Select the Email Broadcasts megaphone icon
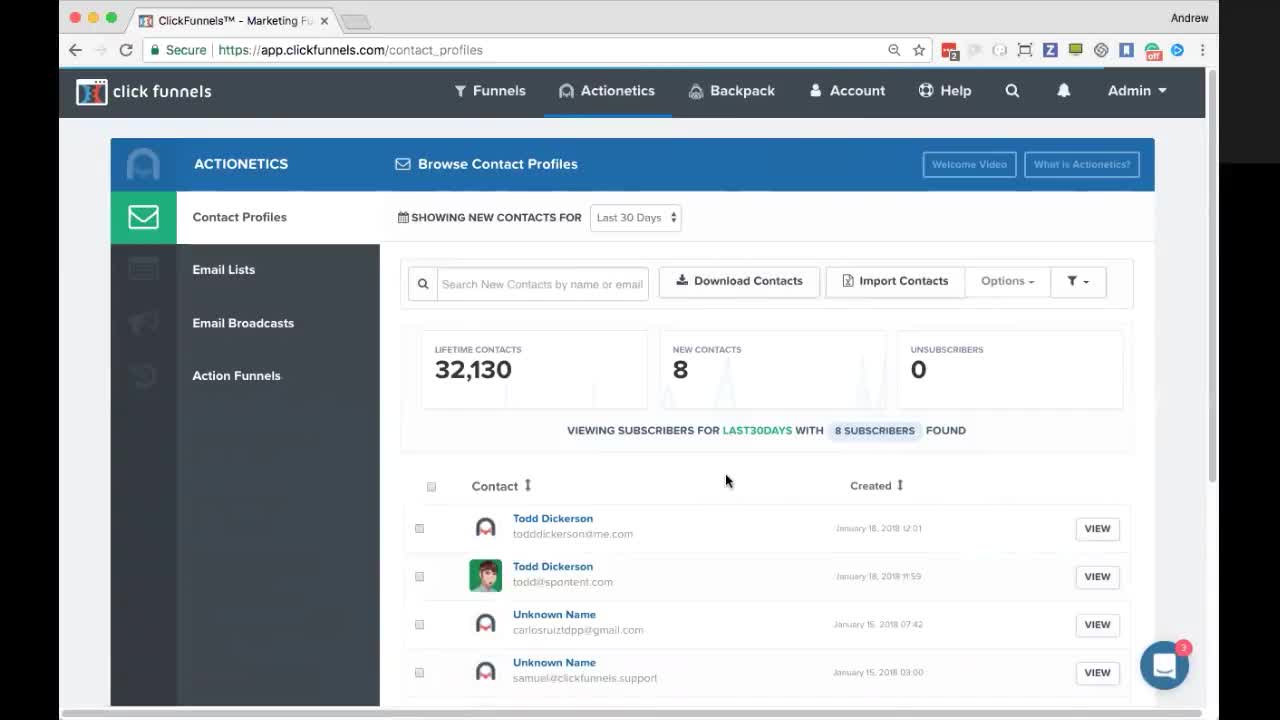The height and width of the screenshot is (720, 1280). pyautogui.click(x=143, y=322)
